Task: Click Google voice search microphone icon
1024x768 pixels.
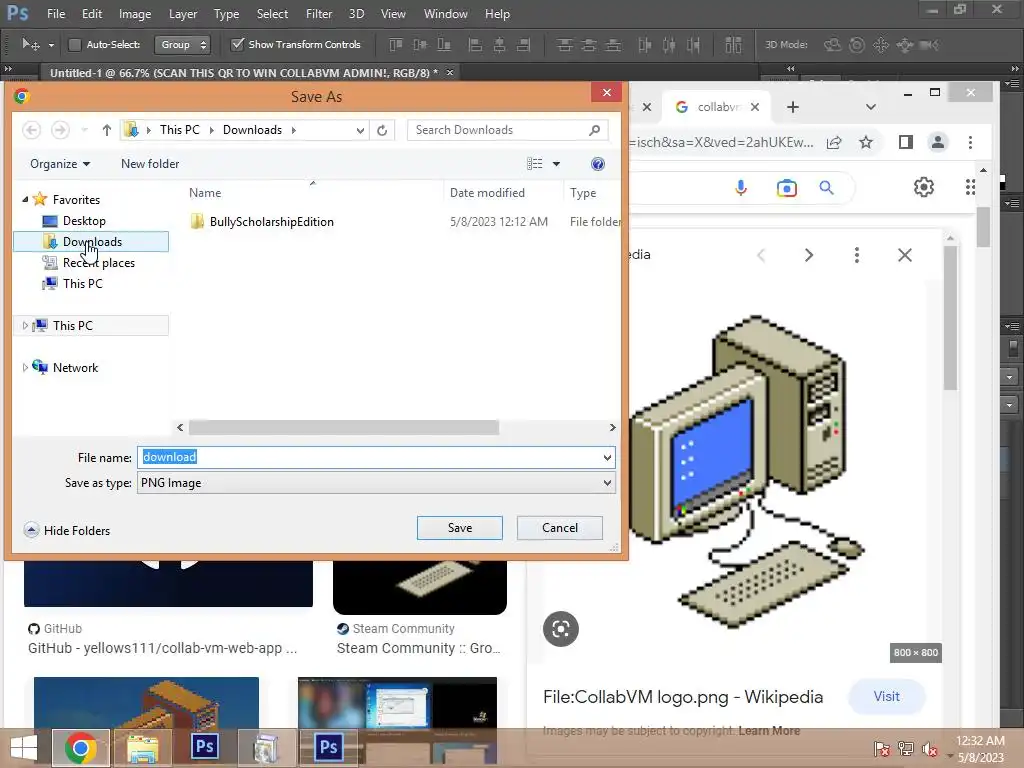Action: pyautogui.click(x=741, y=188)
